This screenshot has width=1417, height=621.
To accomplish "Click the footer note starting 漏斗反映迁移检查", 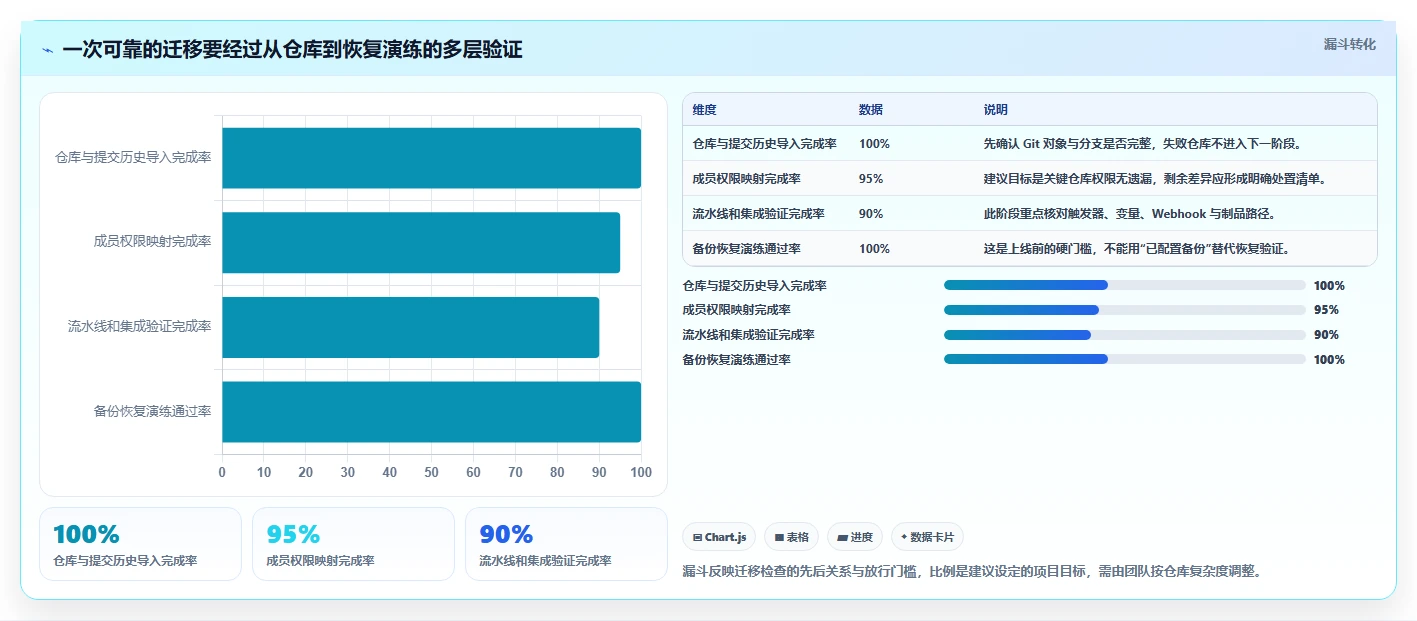I will [971, 572].
